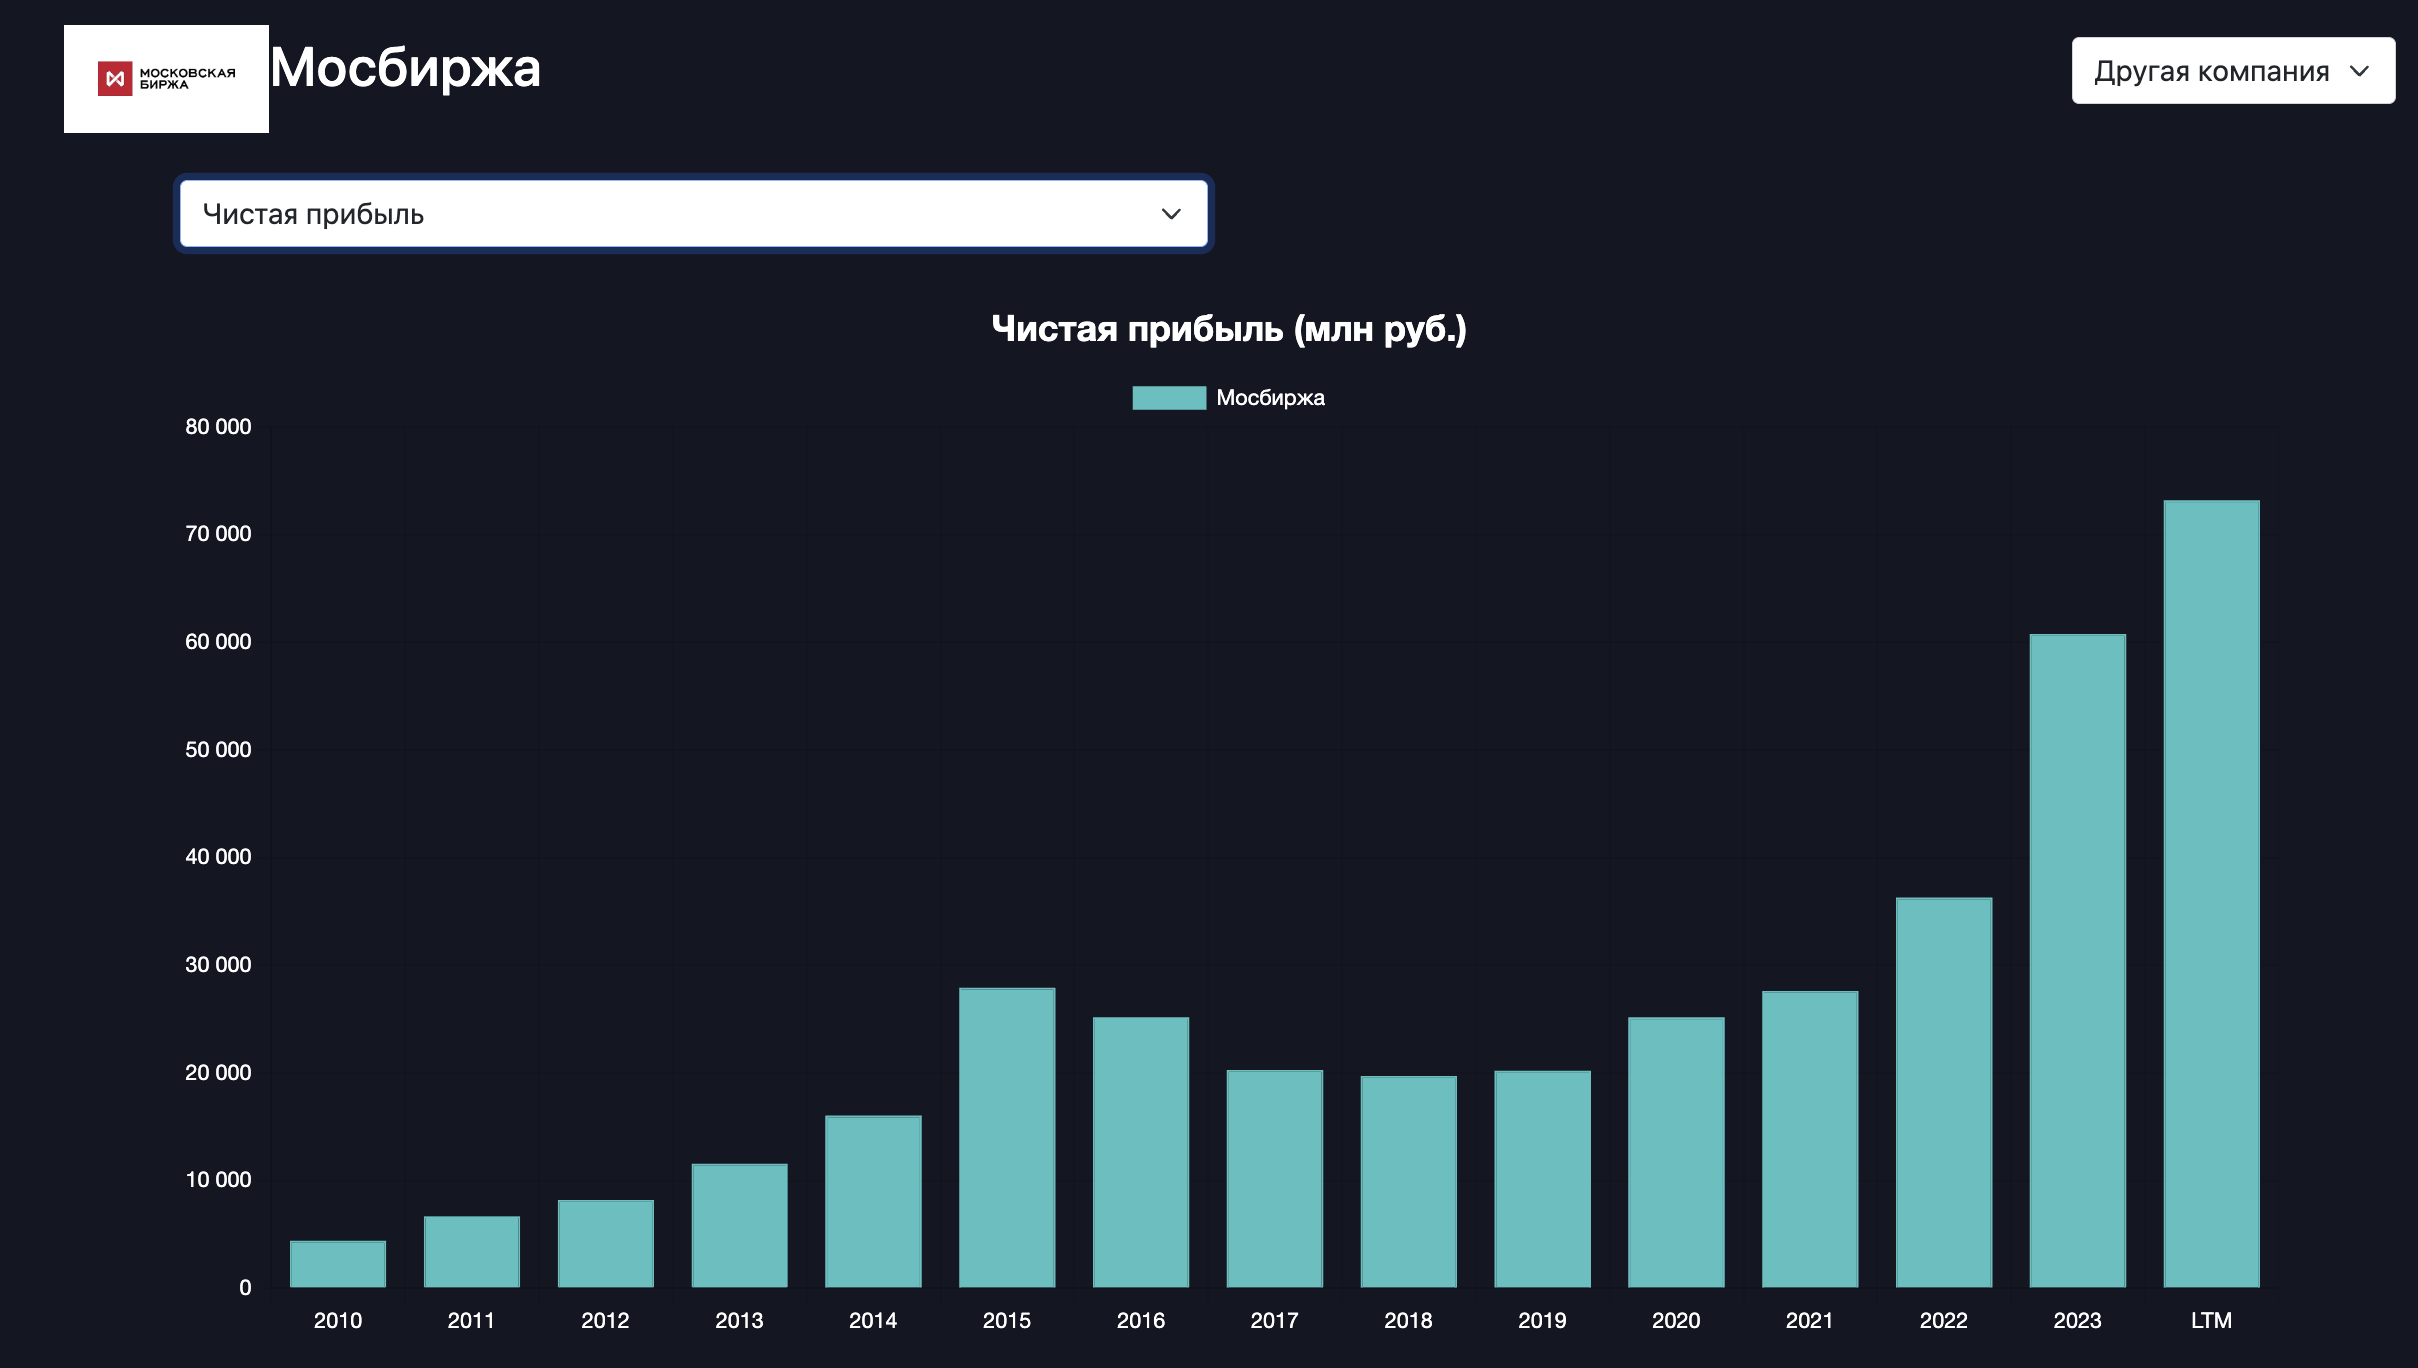
Task: Click the 'LTM' x-axis label
Action: [2212, 1320]
